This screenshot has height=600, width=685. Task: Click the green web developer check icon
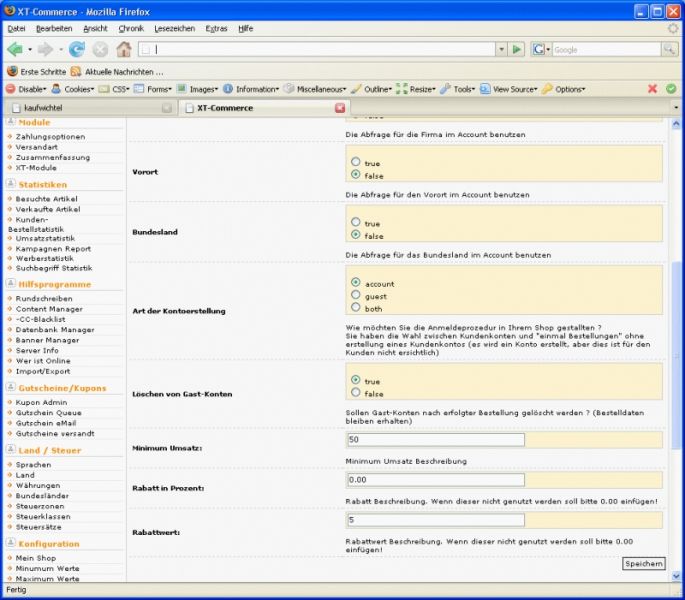[x=671, y=89]
